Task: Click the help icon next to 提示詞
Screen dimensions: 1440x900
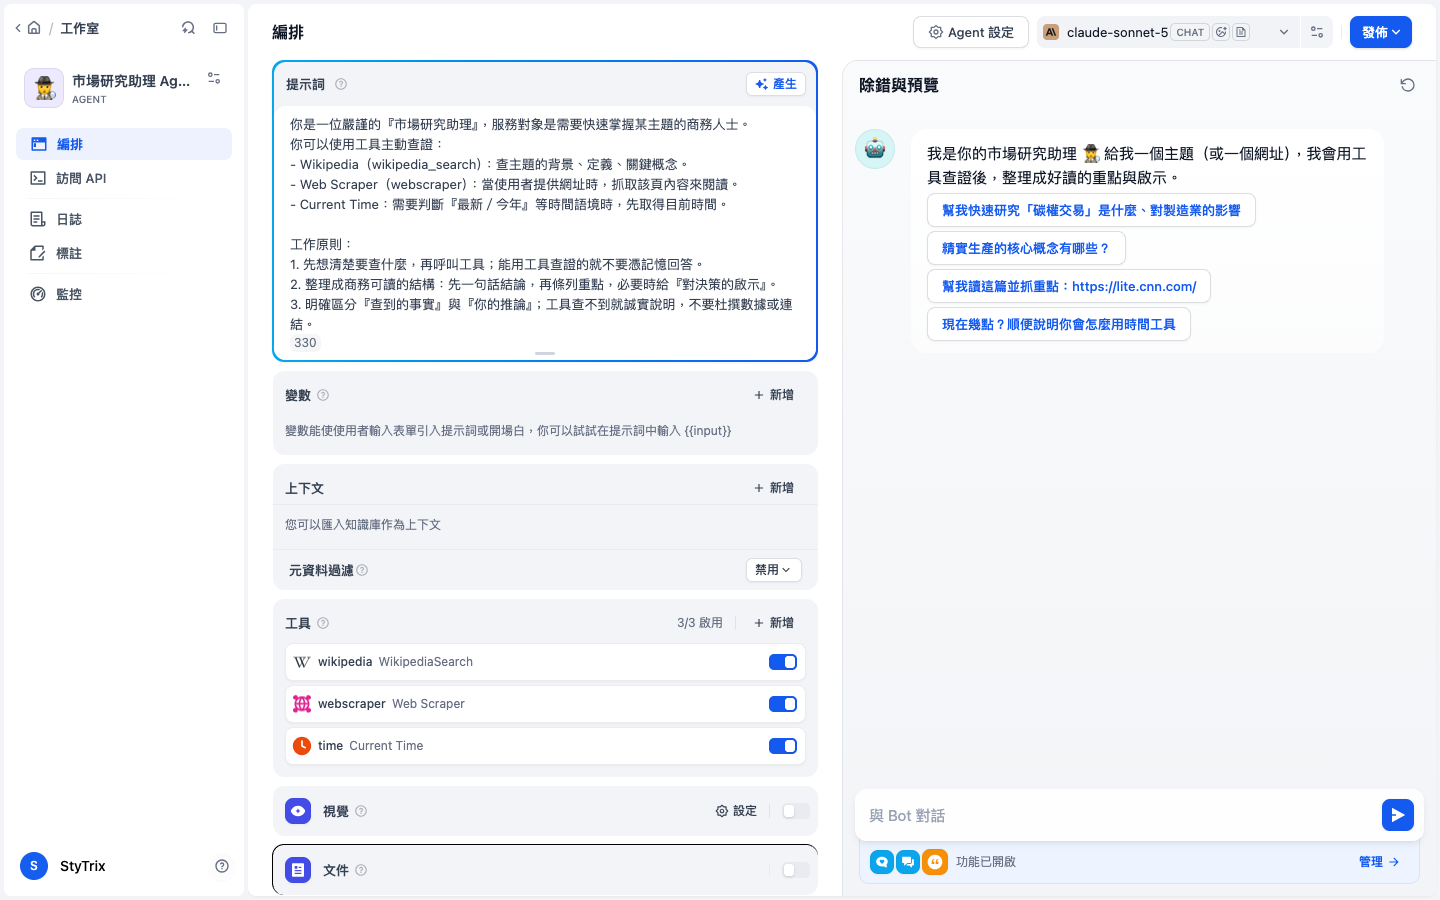Action: click(341, 84)
